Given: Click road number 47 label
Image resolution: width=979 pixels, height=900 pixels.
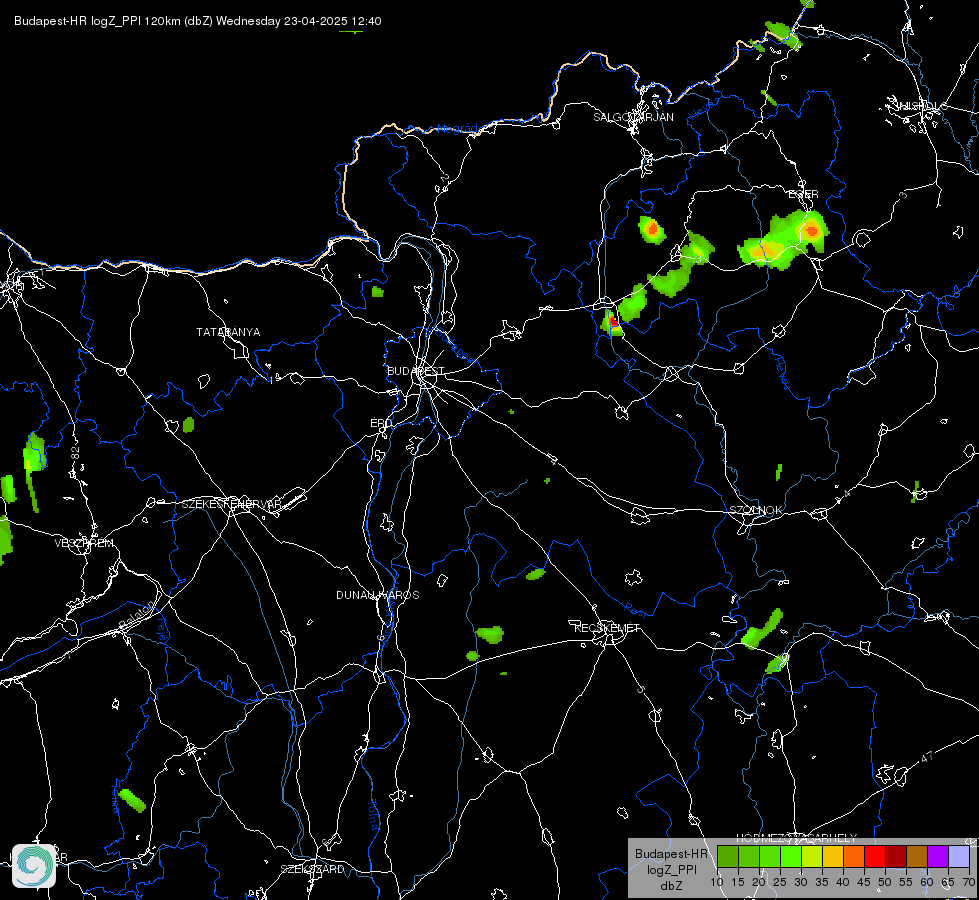Looking at the screenshot, I should [927, 757].
